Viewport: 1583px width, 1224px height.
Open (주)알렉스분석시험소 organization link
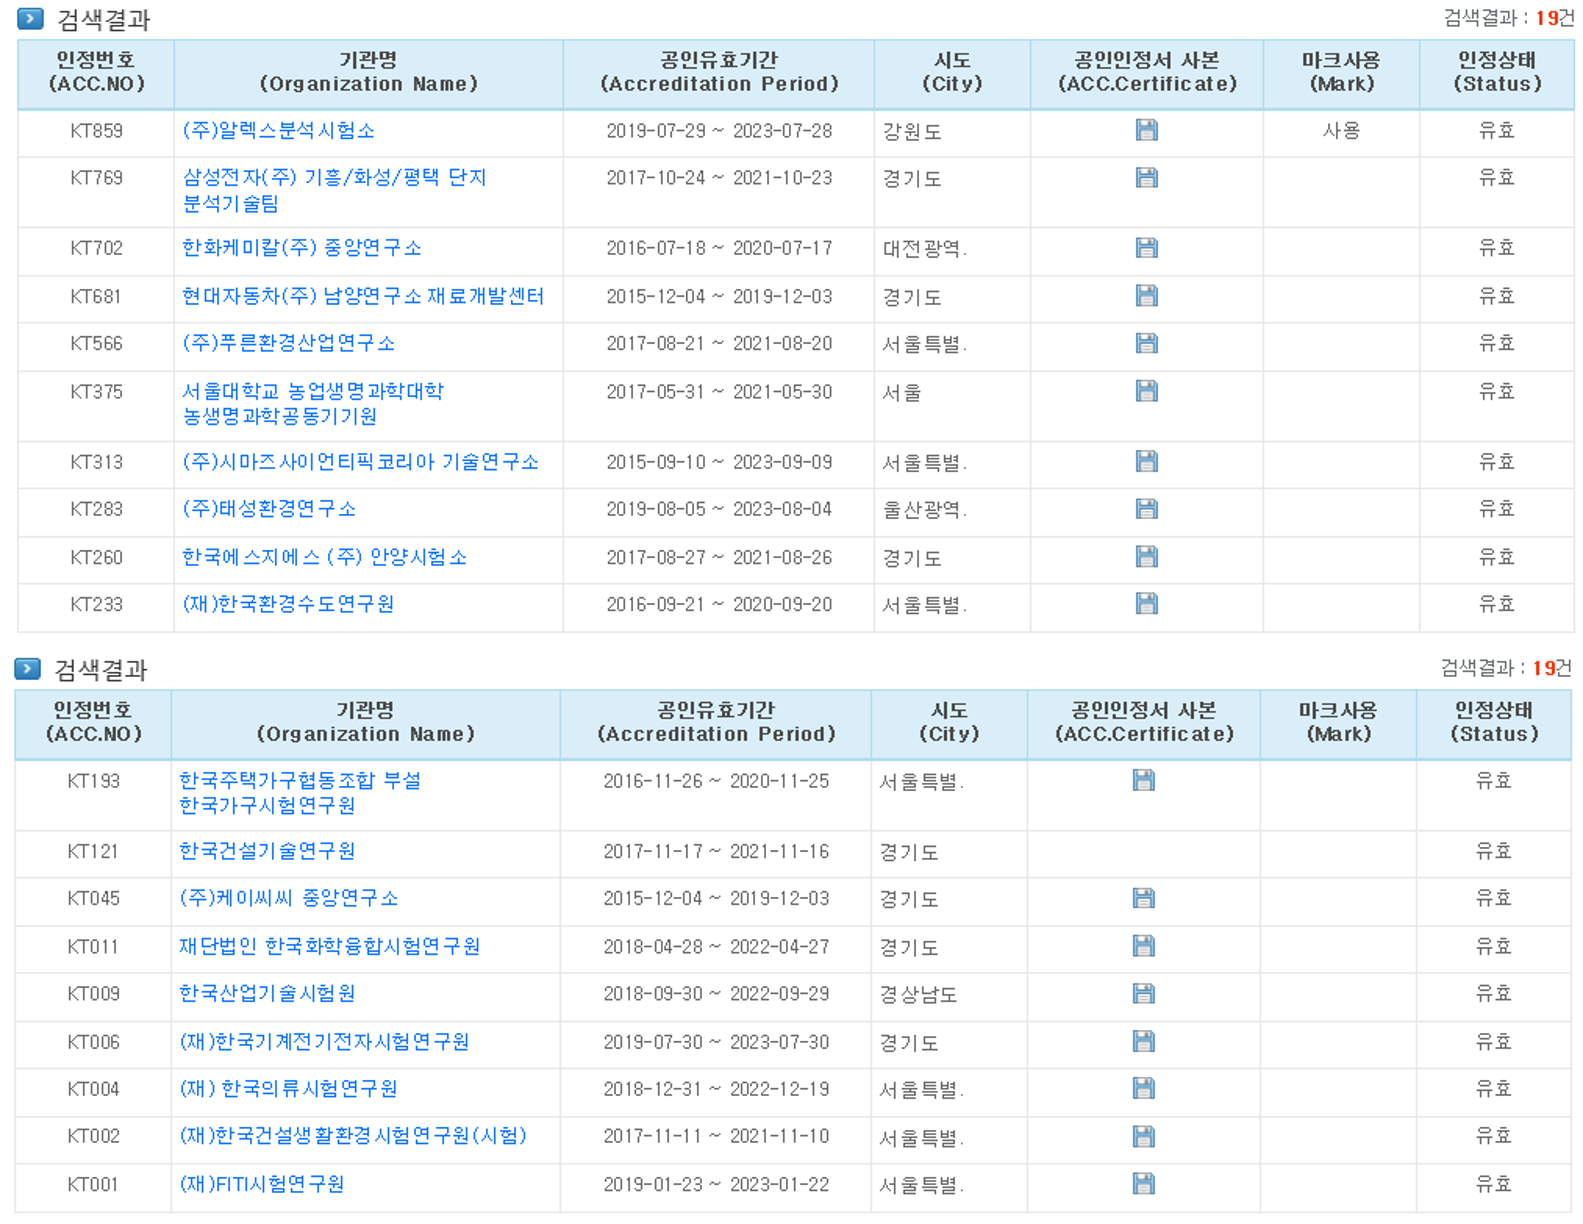pyautogui.click(x=278, y=131)
